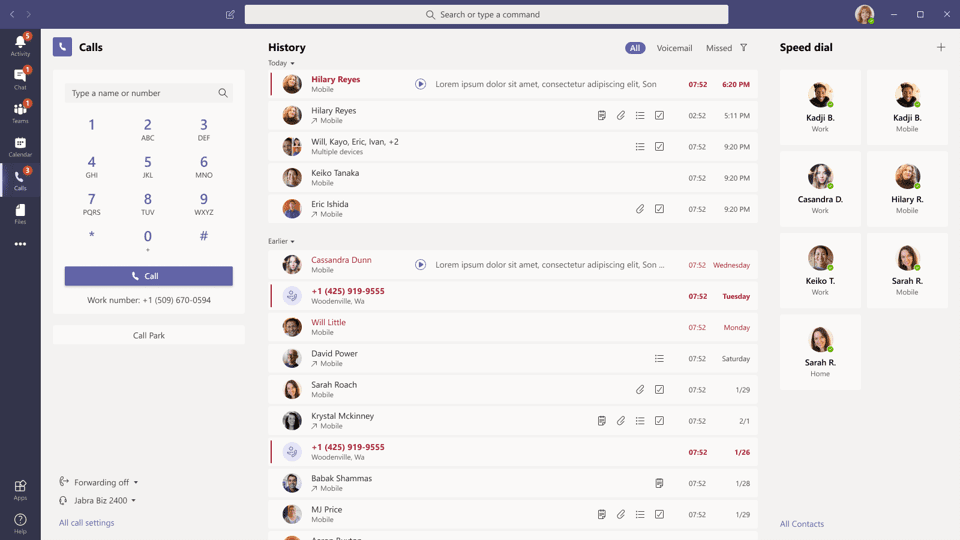Show more apps ellipsis in sidebar

[x=20, y=244]
